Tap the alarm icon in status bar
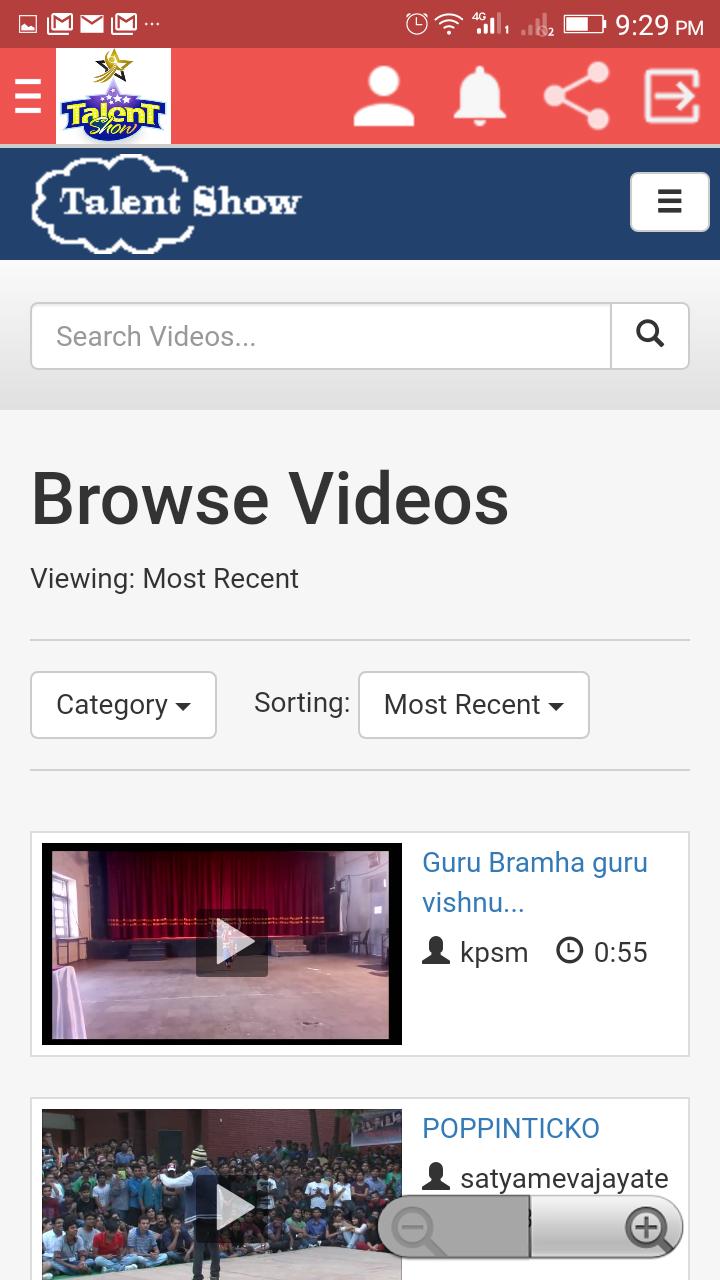The width and height of the screenshot is (720, 1280). tap(417, 23)
